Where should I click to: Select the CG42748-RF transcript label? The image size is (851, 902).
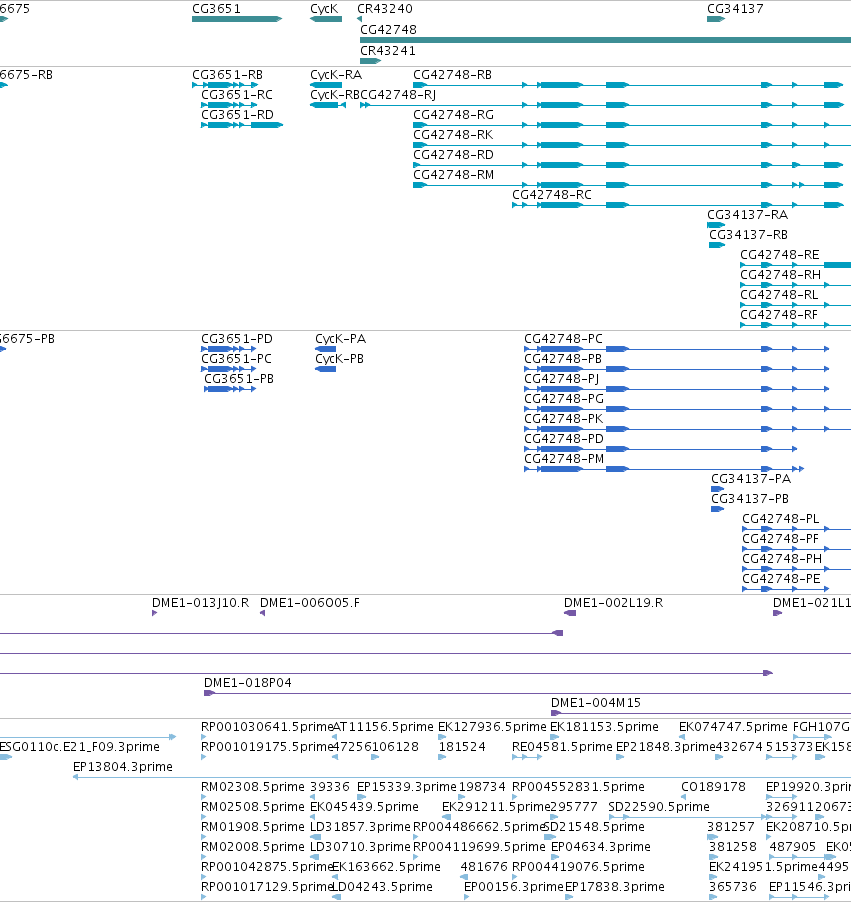coord(779,315)
